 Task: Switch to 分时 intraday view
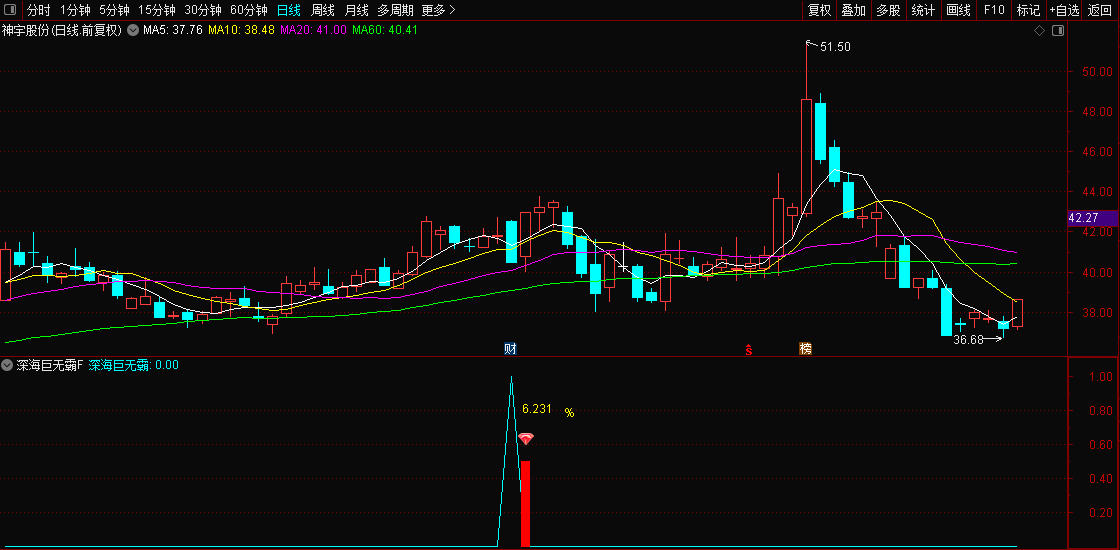coord(39,10)
